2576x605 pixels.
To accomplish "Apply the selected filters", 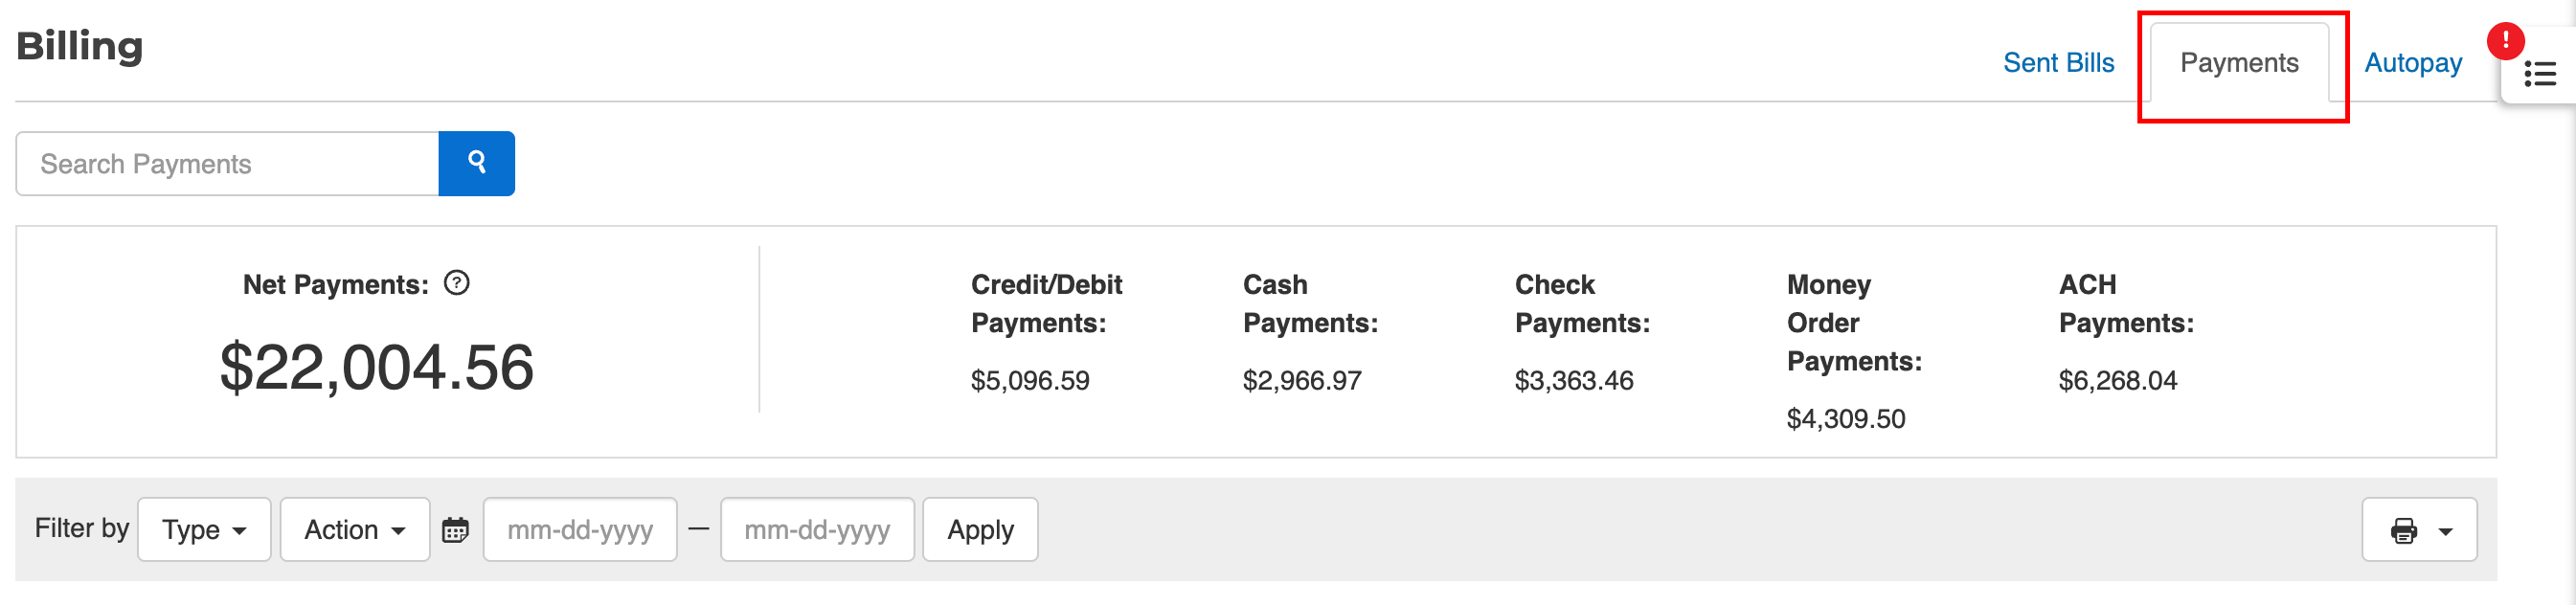I will click(980, 530).
